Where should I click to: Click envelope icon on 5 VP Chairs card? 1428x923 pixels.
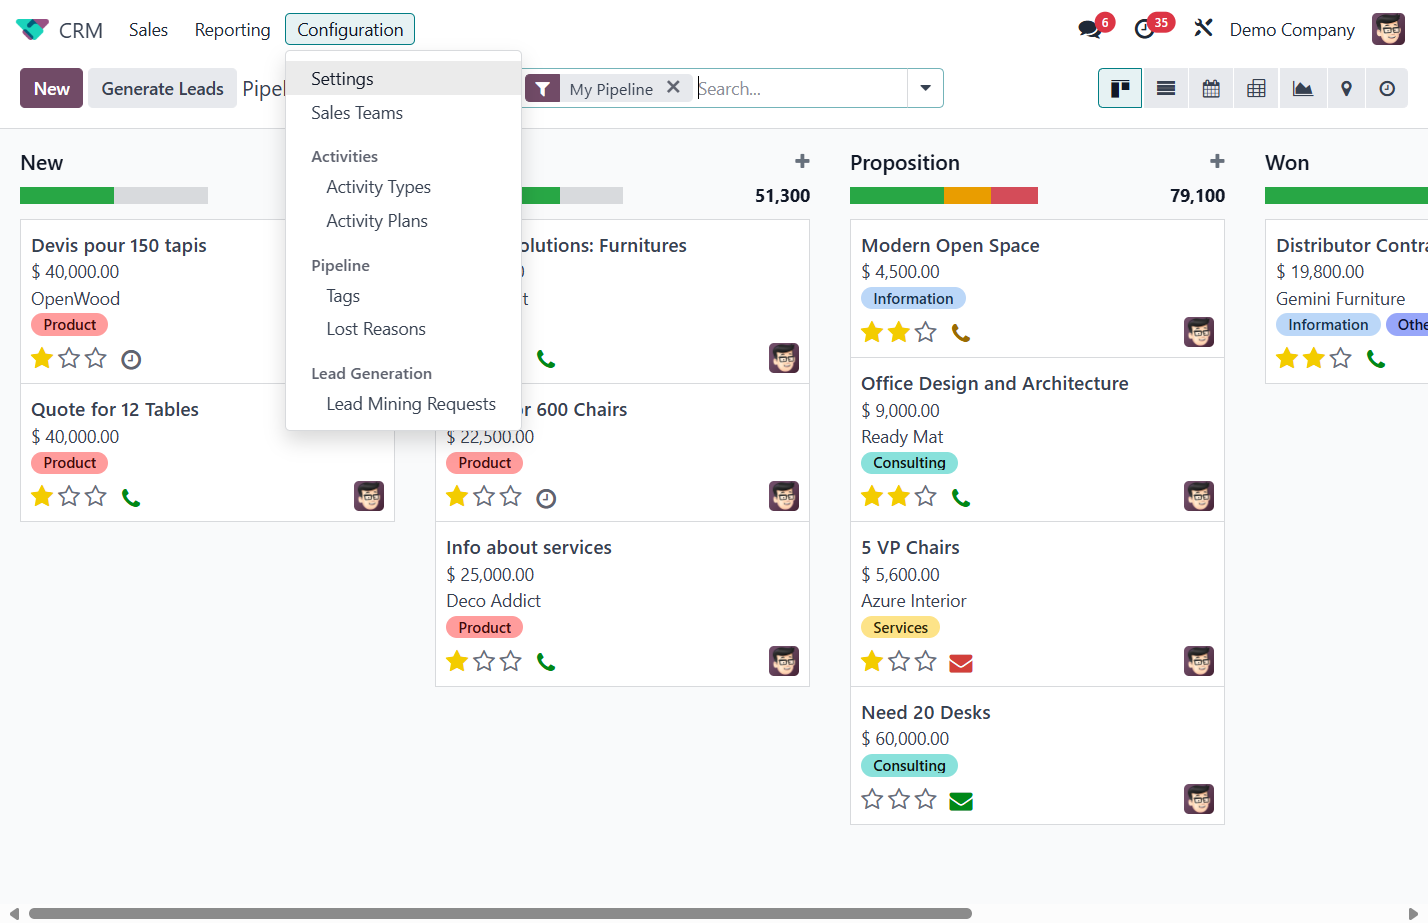point(961,663)
